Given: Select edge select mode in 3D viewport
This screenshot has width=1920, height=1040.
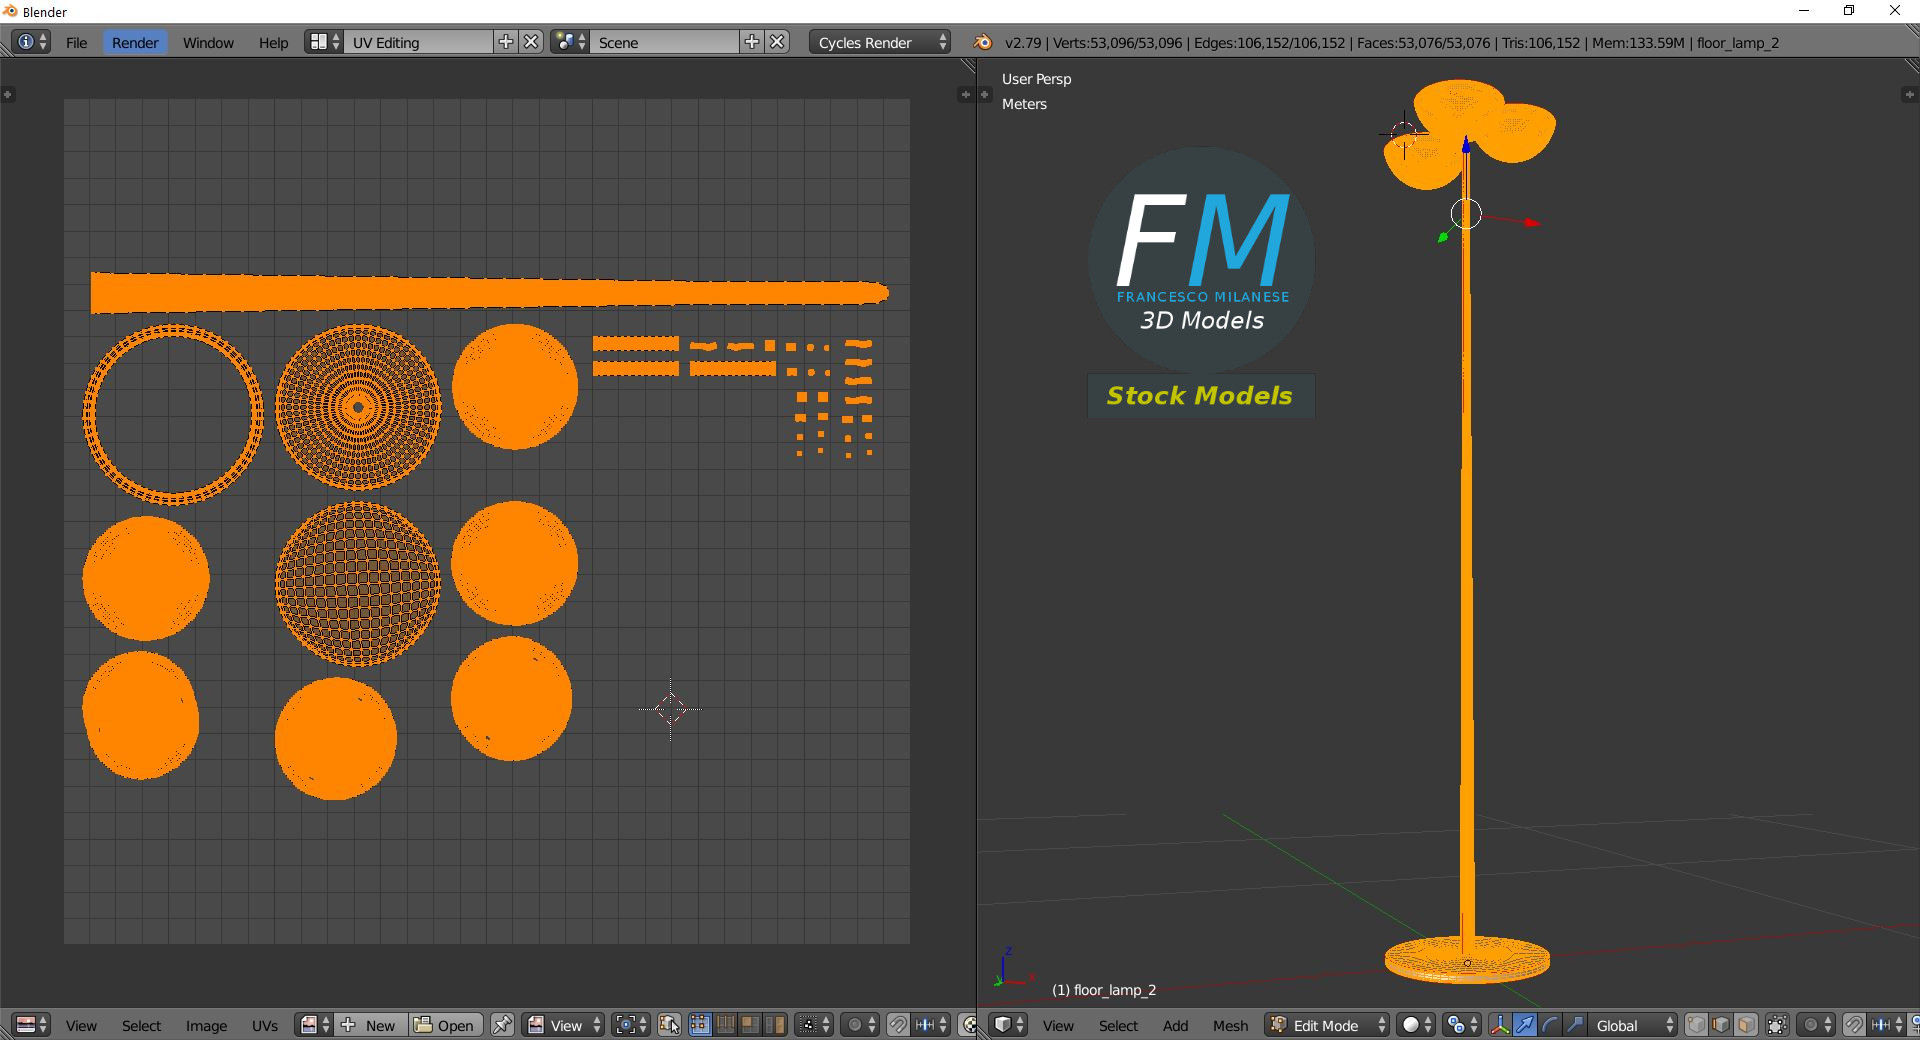Looking at the screenshot, I should [x=1721, y=1025].
